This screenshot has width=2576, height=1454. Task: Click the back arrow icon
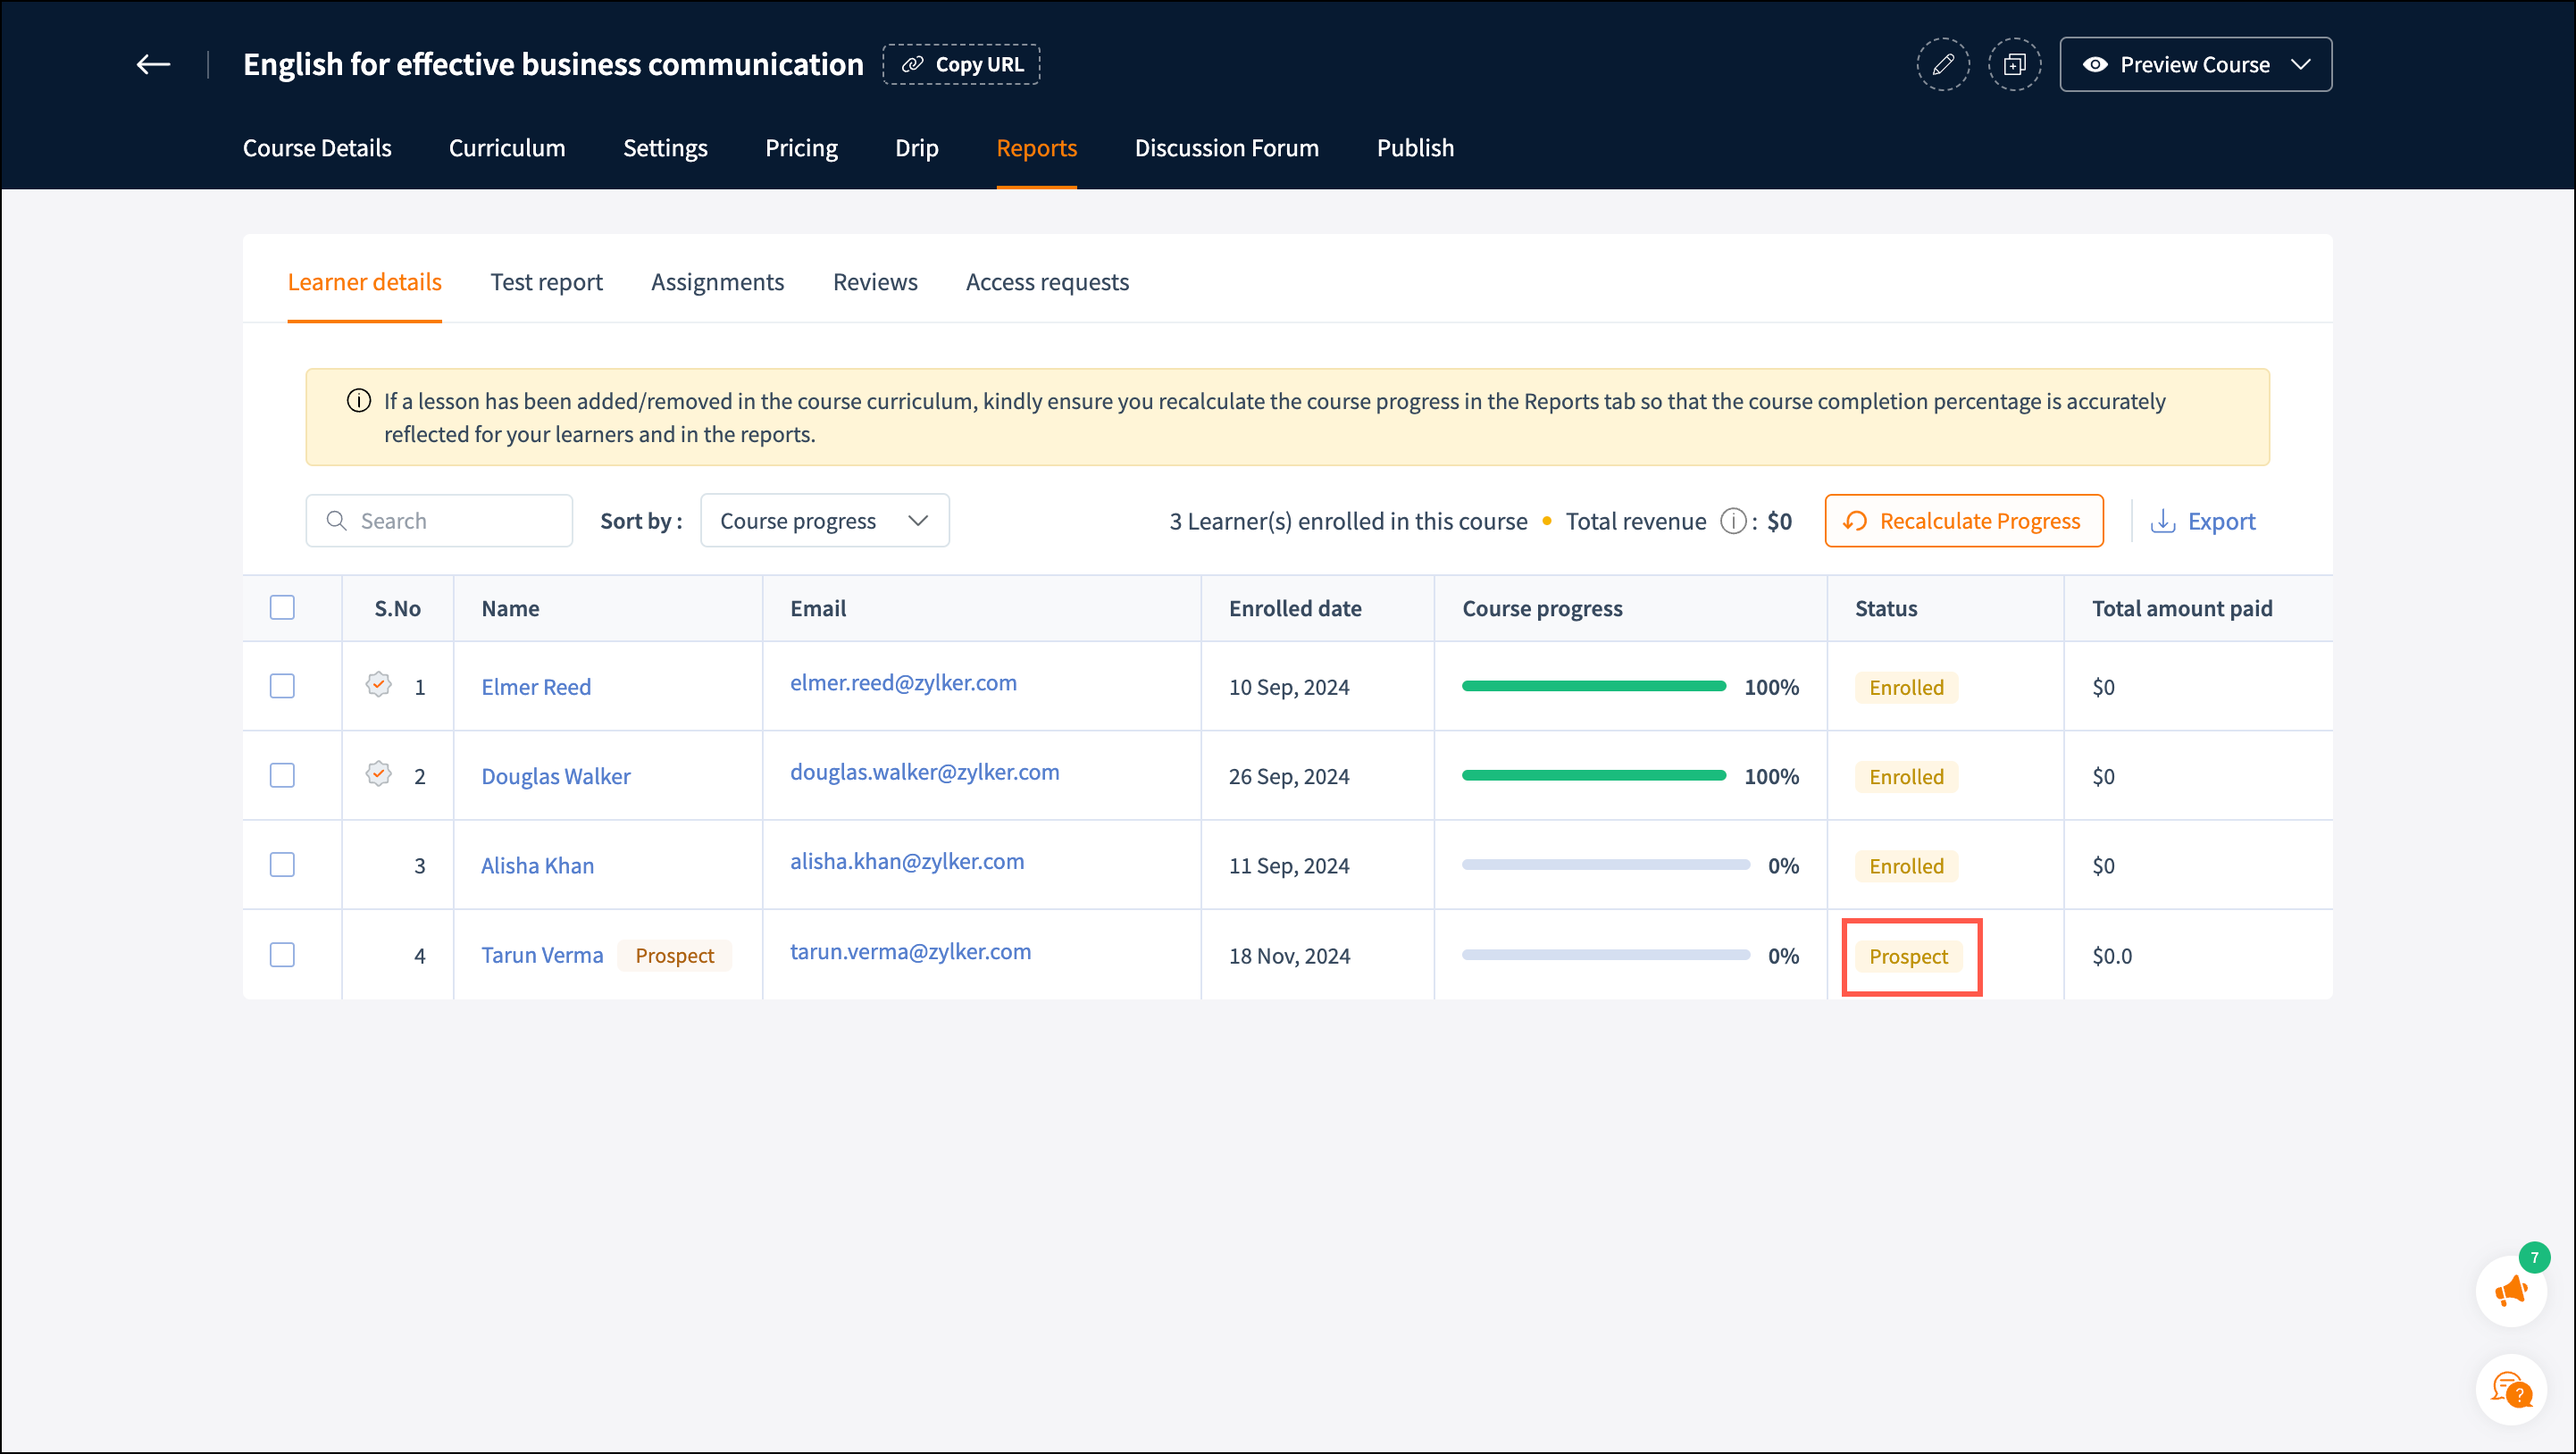153,65
